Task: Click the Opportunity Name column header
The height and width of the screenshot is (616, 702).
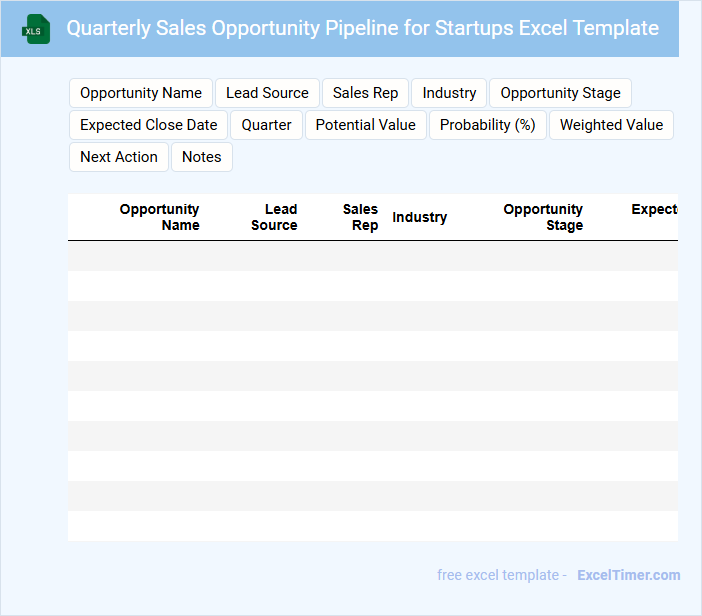Action: 159,217
